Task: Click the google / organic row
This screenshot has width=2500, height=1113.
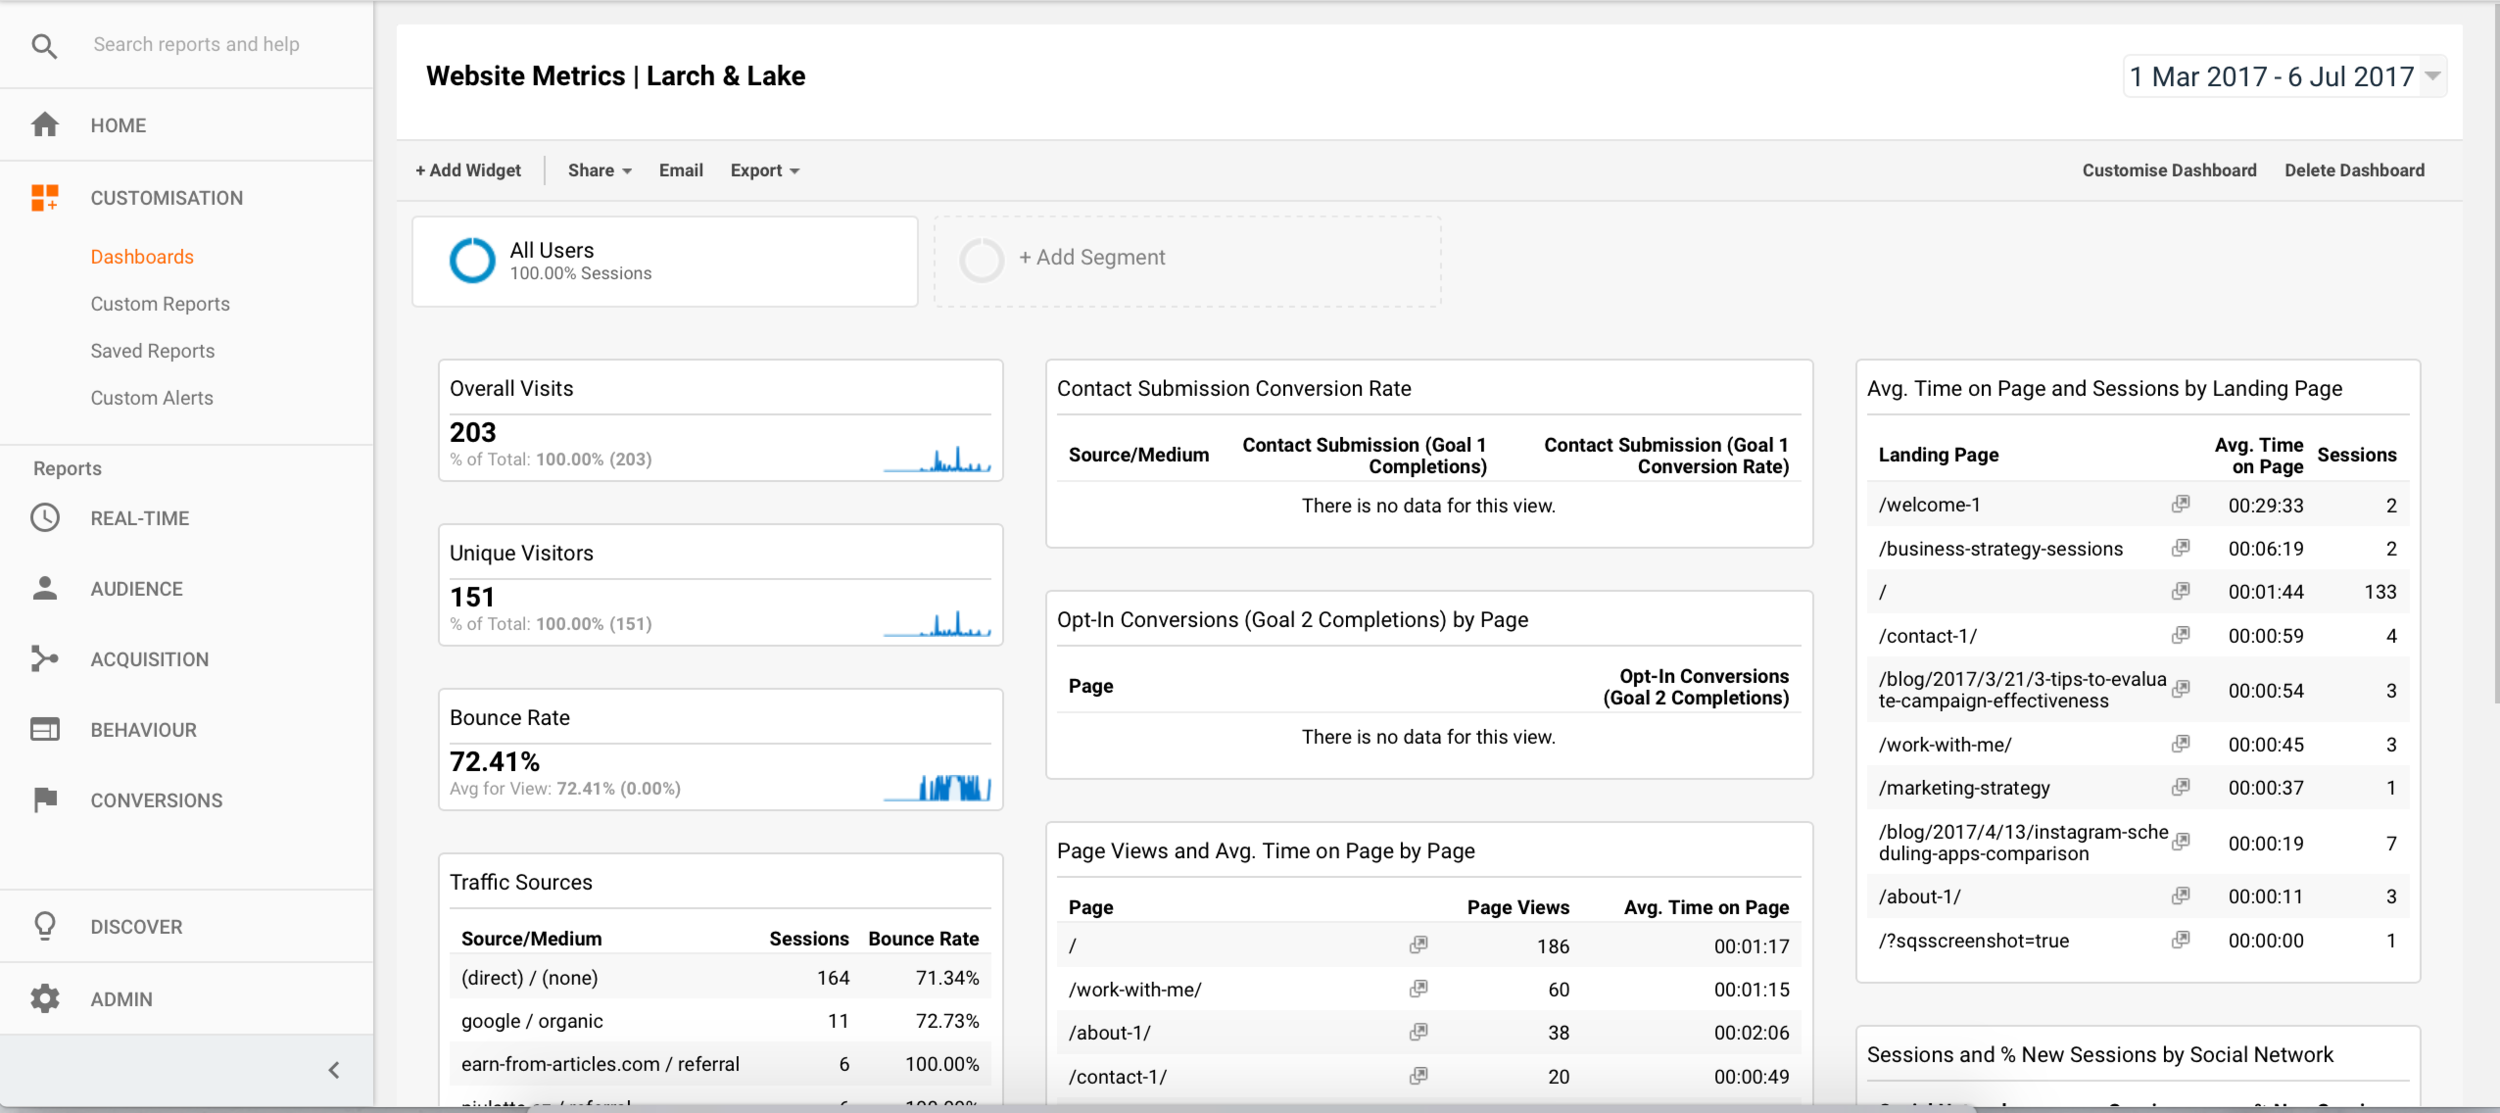Action: coord(720,1021)
